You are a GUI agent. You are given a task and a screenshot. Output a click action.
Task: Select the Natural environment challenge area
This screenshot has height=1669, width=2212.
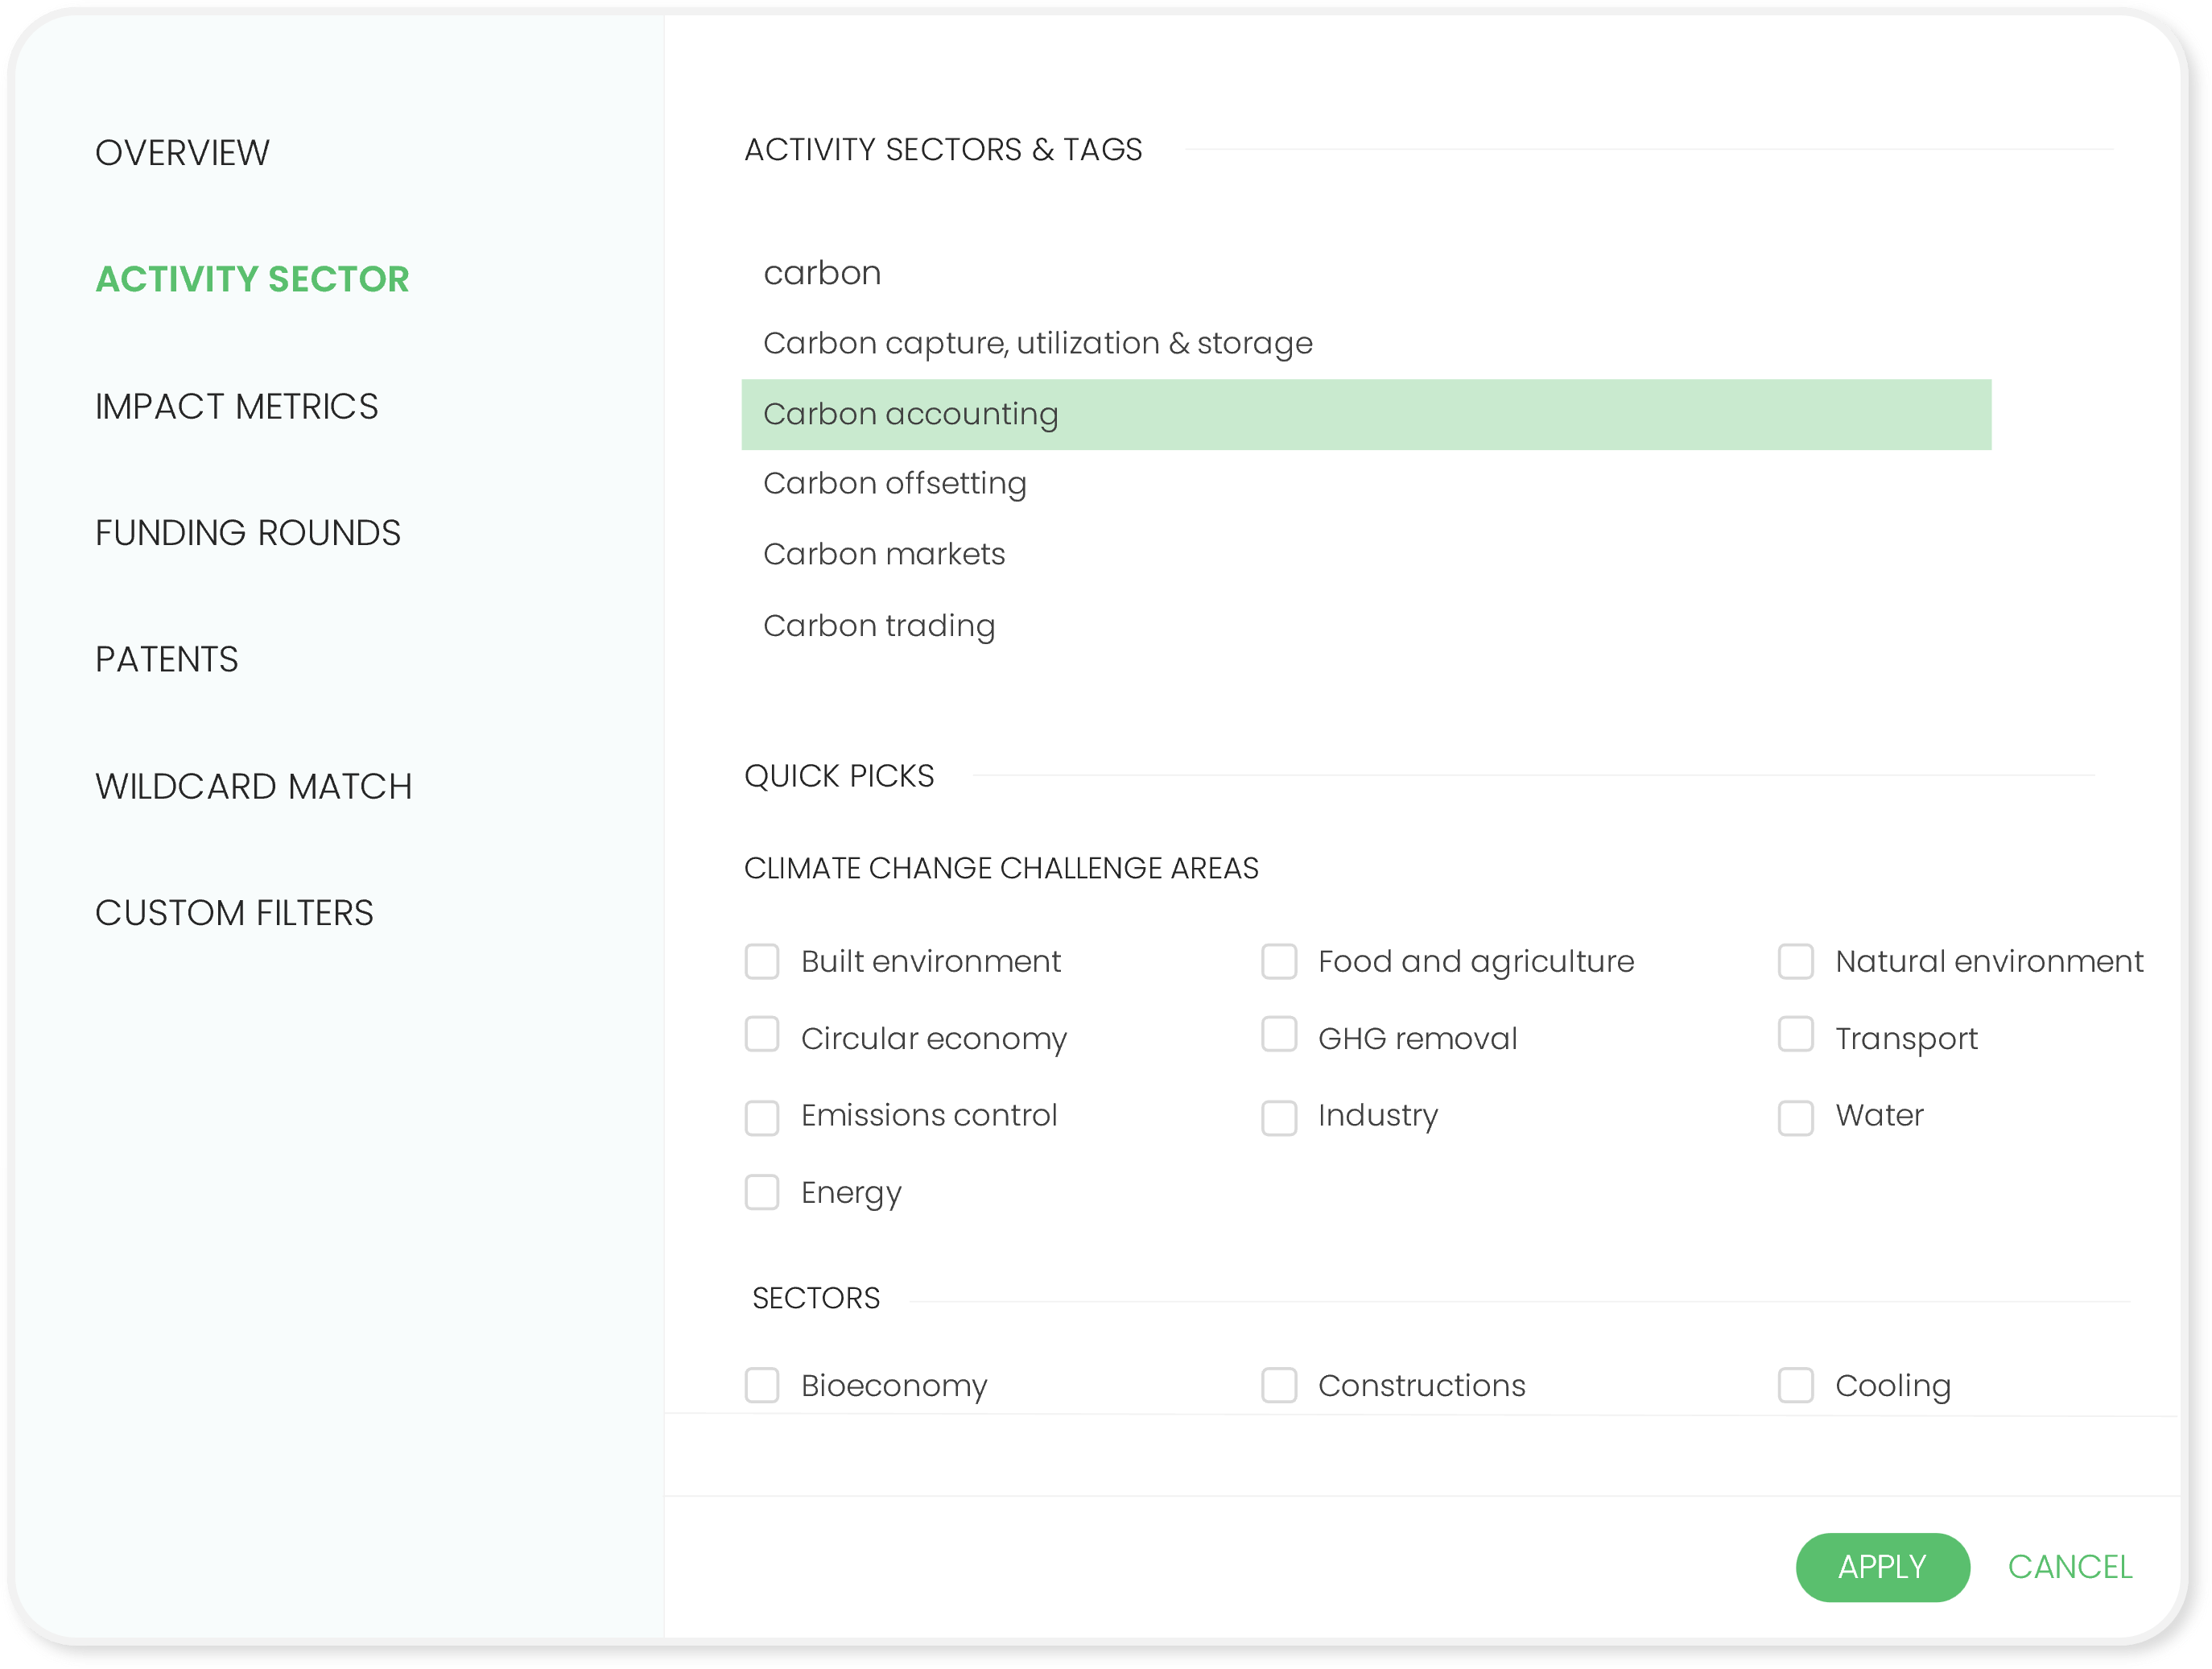[x=1795, y=961]
